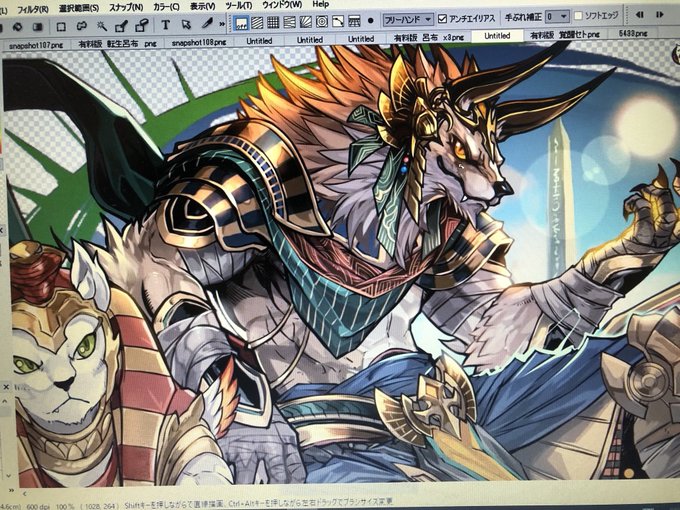Open the 選択範囲(S) menu
The height and width of the screenshot is (510, 680).
[x=79, y=8]
